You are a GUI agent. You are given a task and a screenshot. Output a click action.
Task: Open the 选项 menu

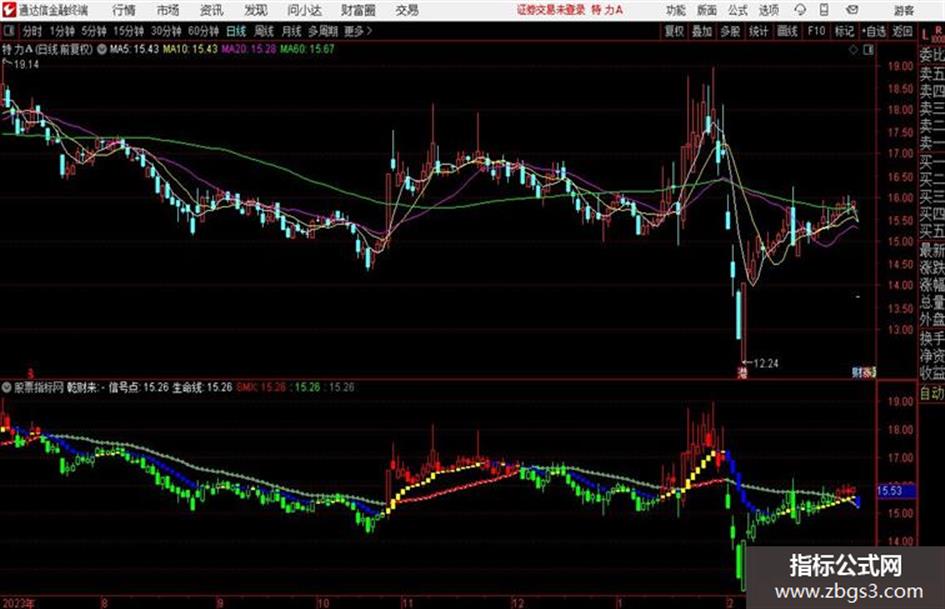(768, 10)
